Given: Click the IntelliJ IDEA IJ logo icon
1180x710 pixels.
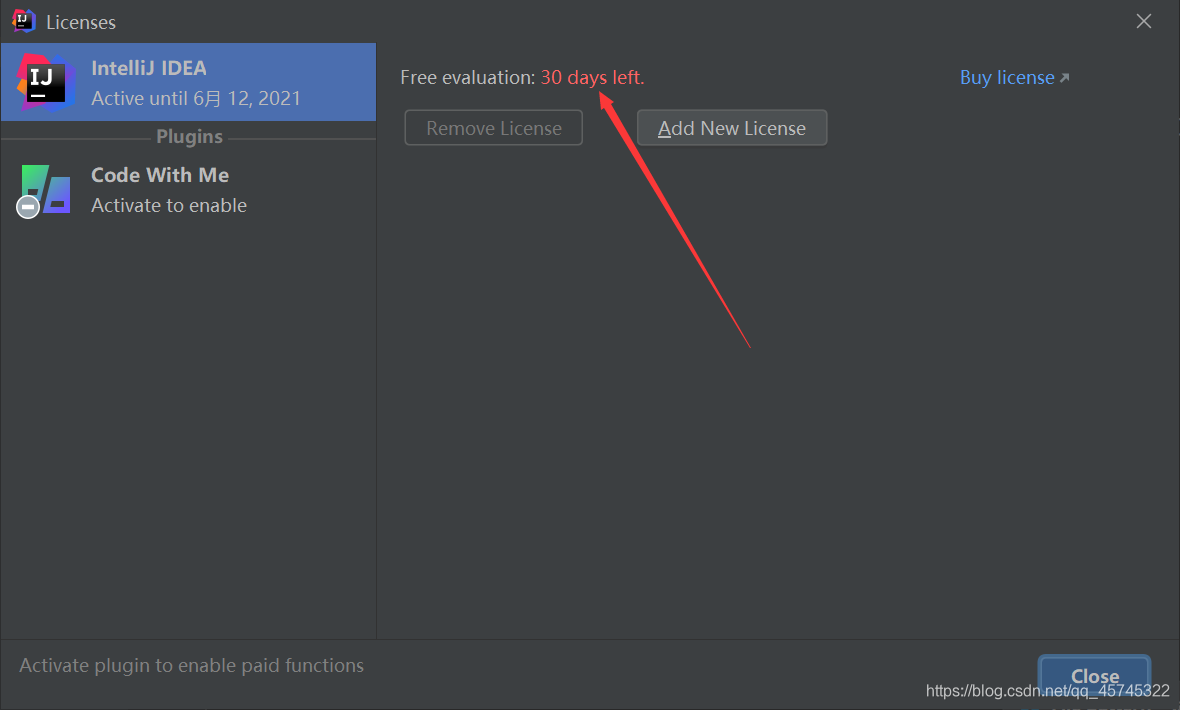Looking at the screenshot, I should [47, 83].
